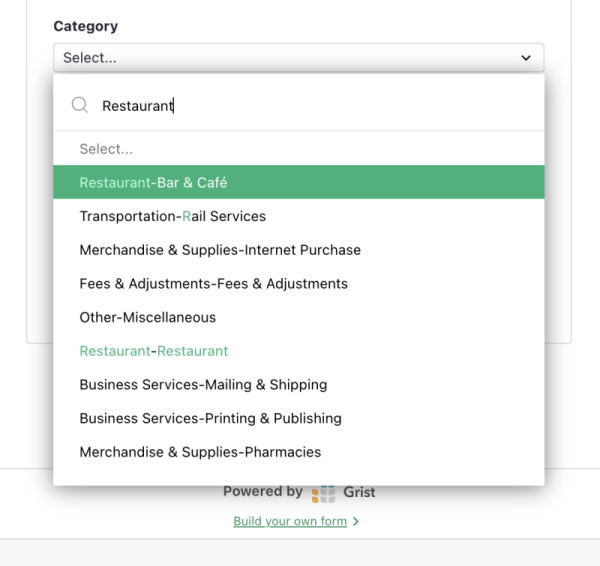Choose the blank Select... placeholder option
The image size is (600, 566).
click(106, 149)
